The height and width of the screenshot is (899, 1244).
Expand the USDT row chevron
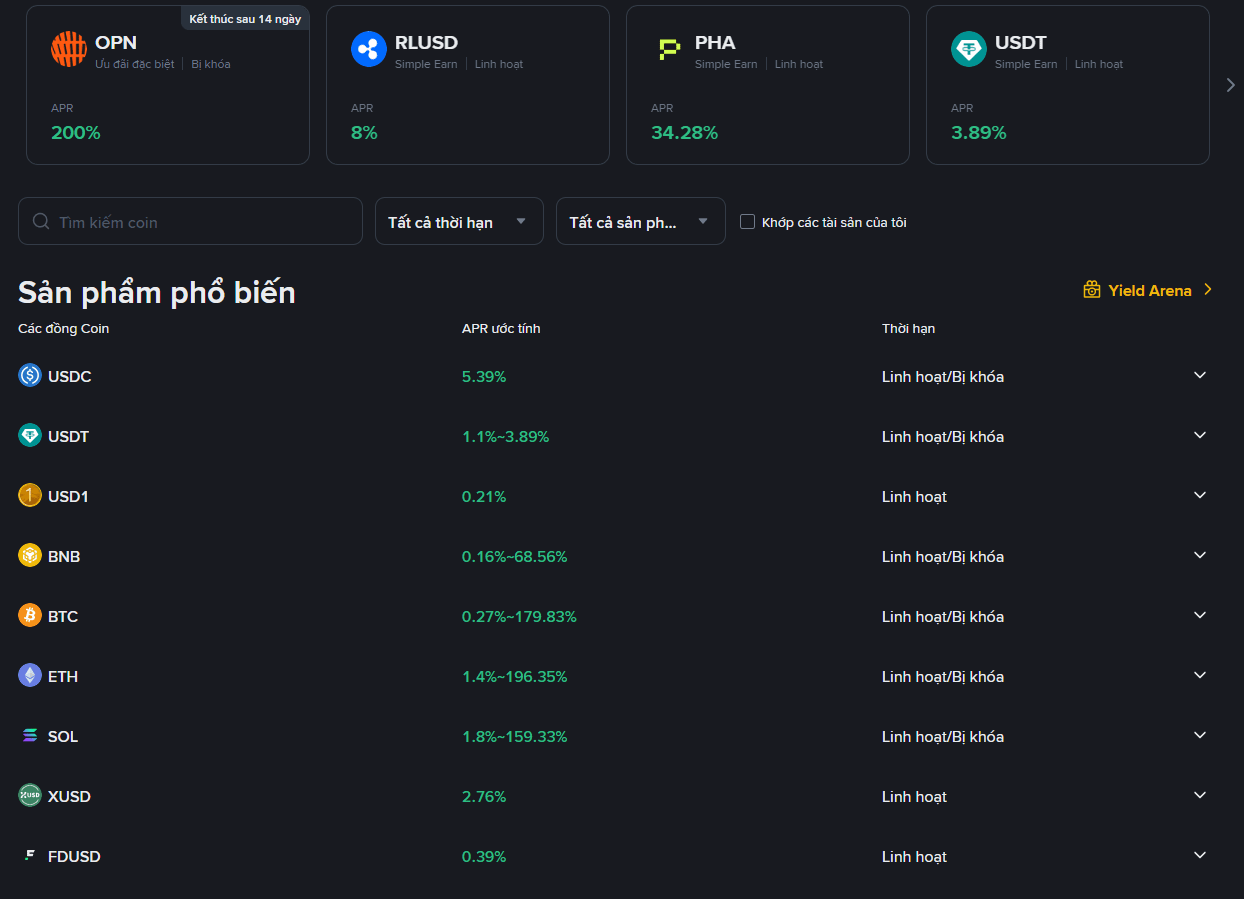pos(1200,435)
